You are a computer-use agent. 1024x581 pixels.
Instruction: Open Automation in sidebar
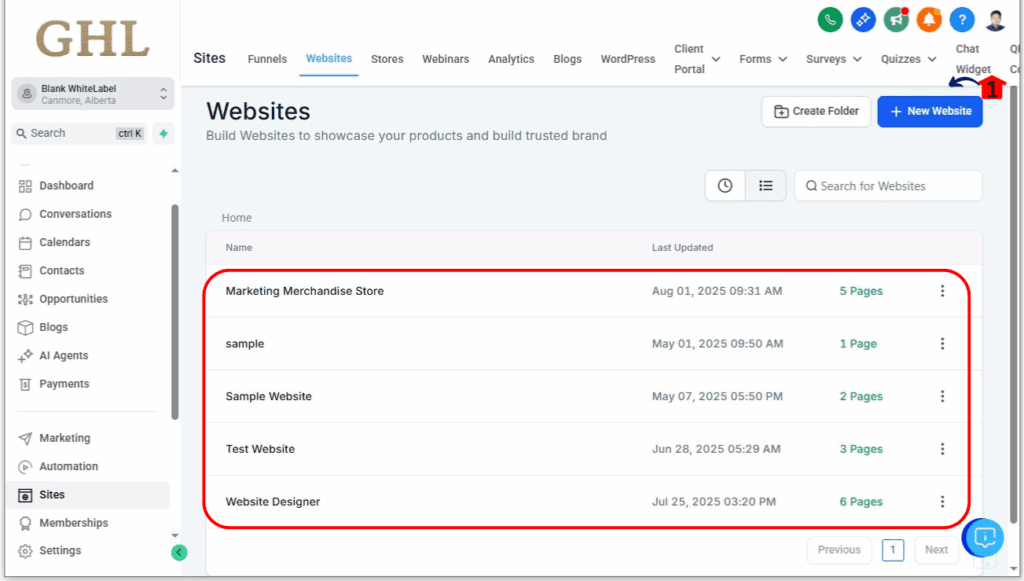pos(69,466)
